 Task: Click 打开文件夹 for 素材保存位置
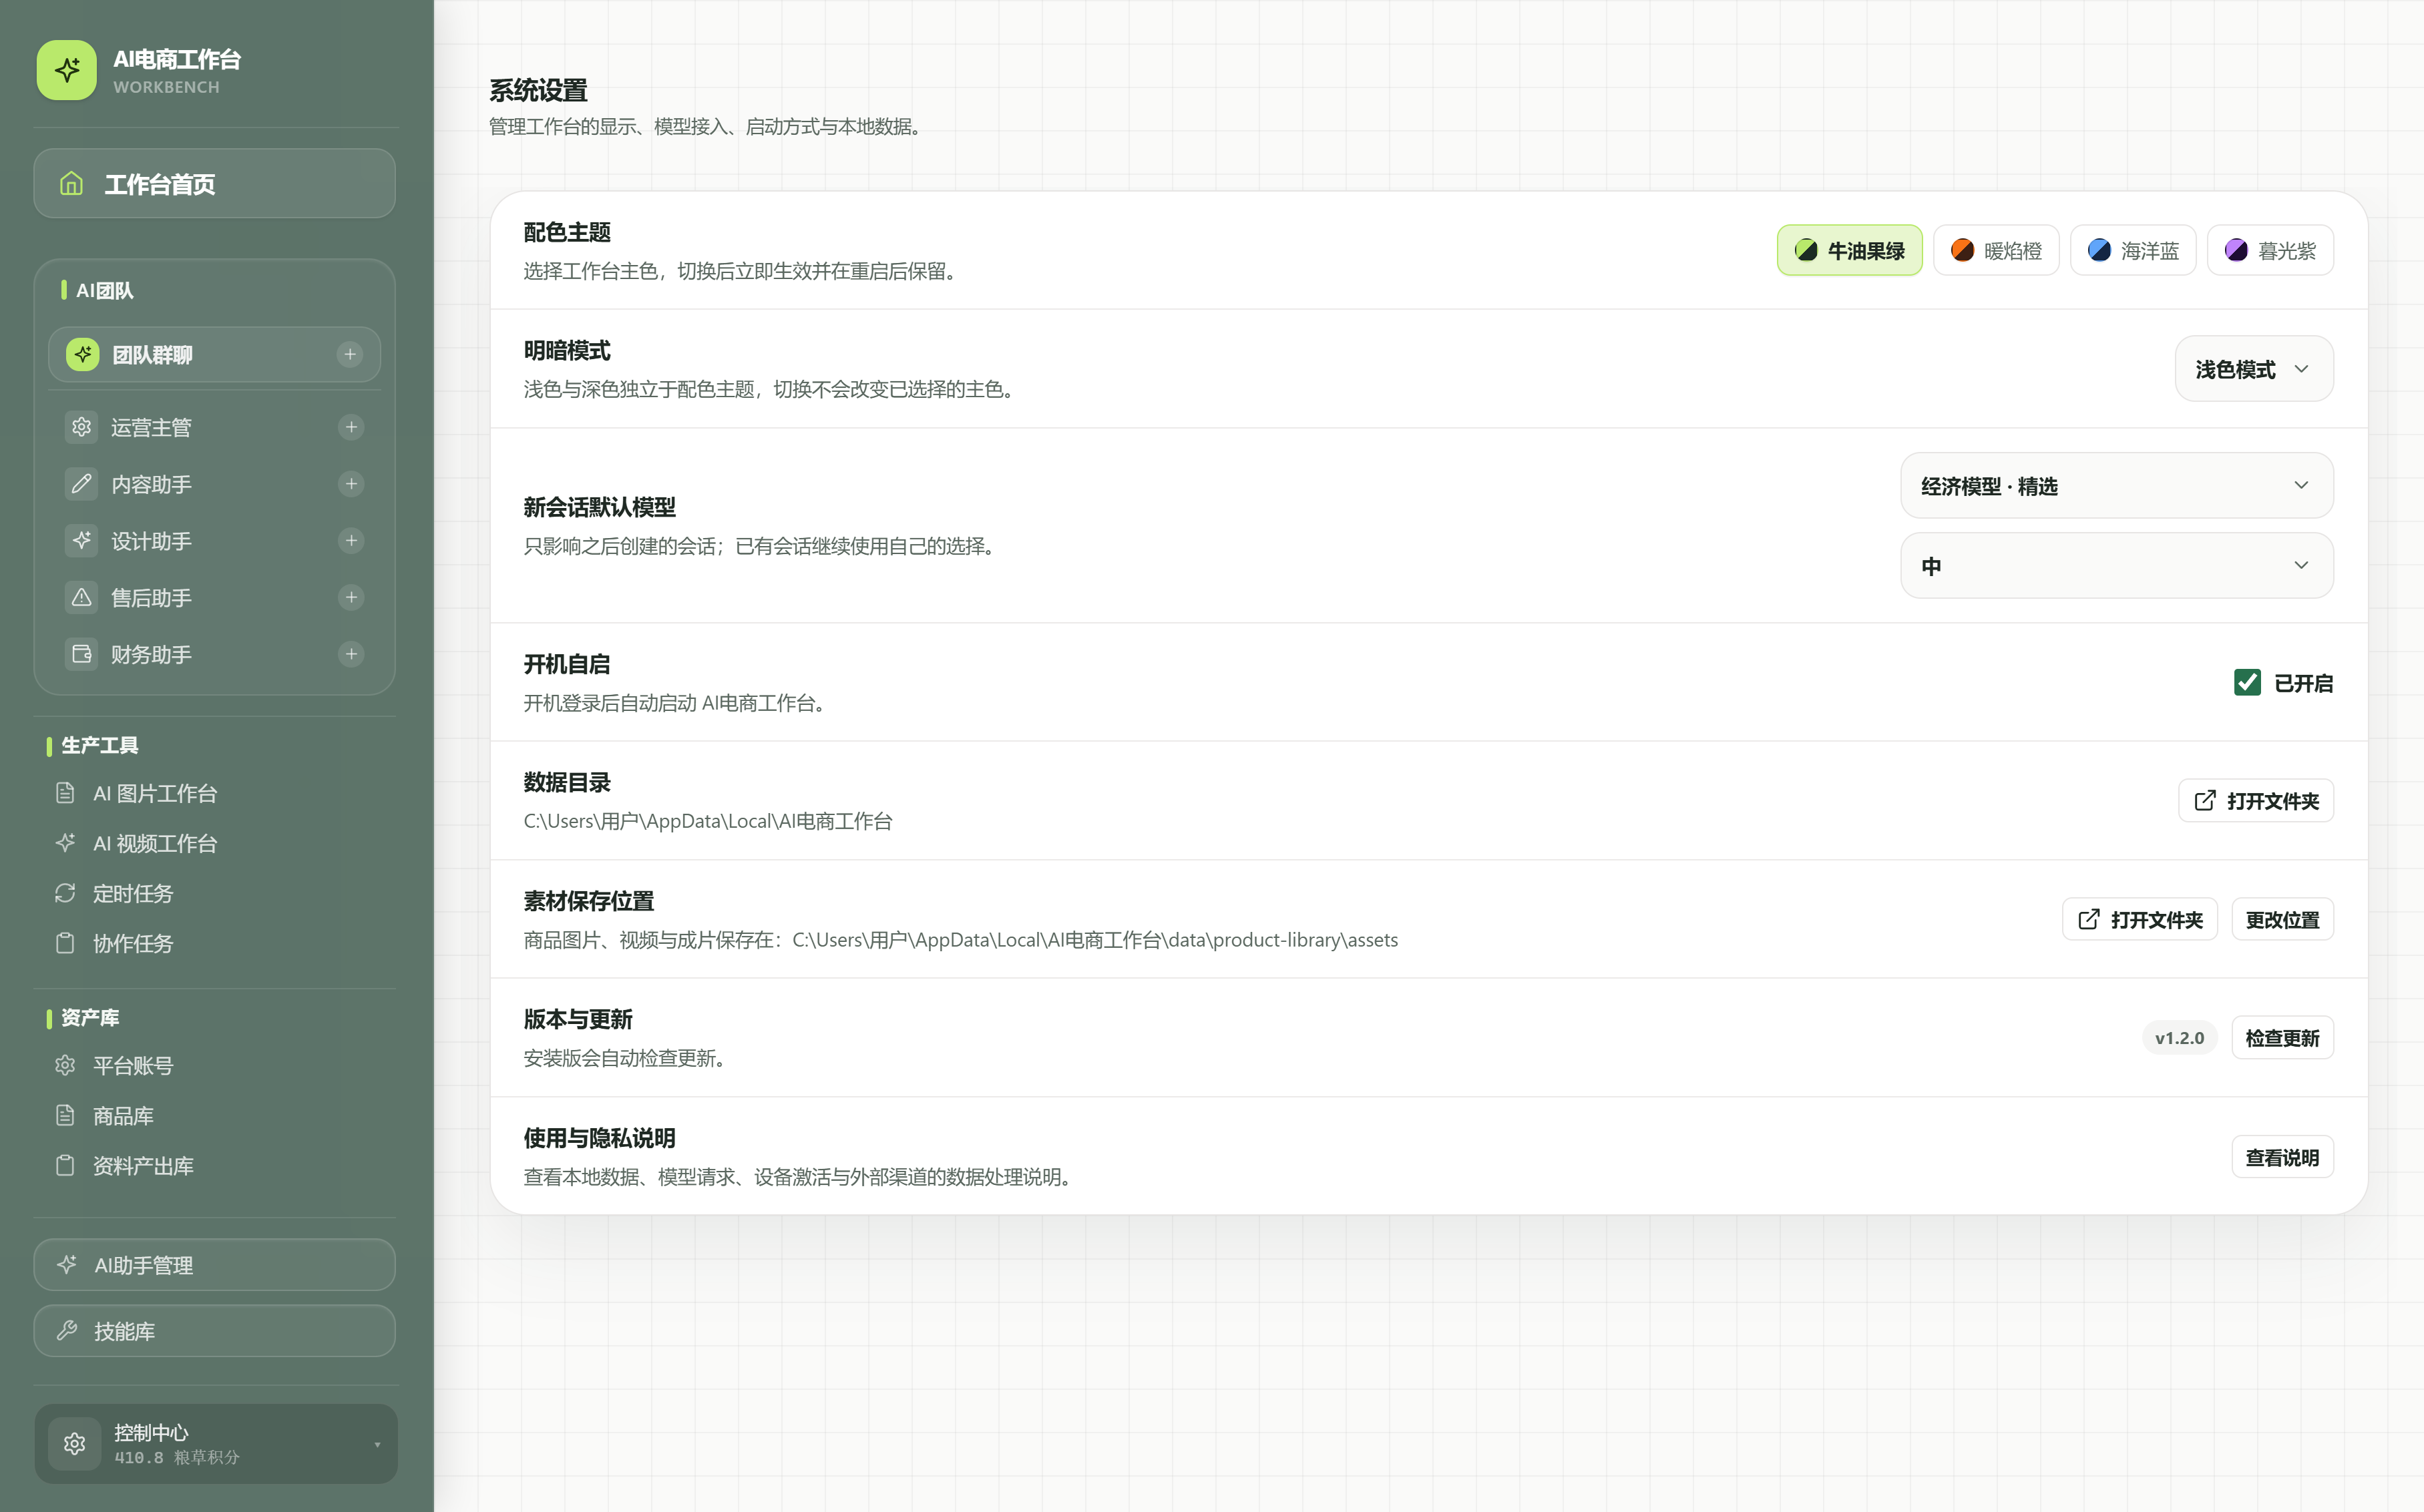(2140, 919)
